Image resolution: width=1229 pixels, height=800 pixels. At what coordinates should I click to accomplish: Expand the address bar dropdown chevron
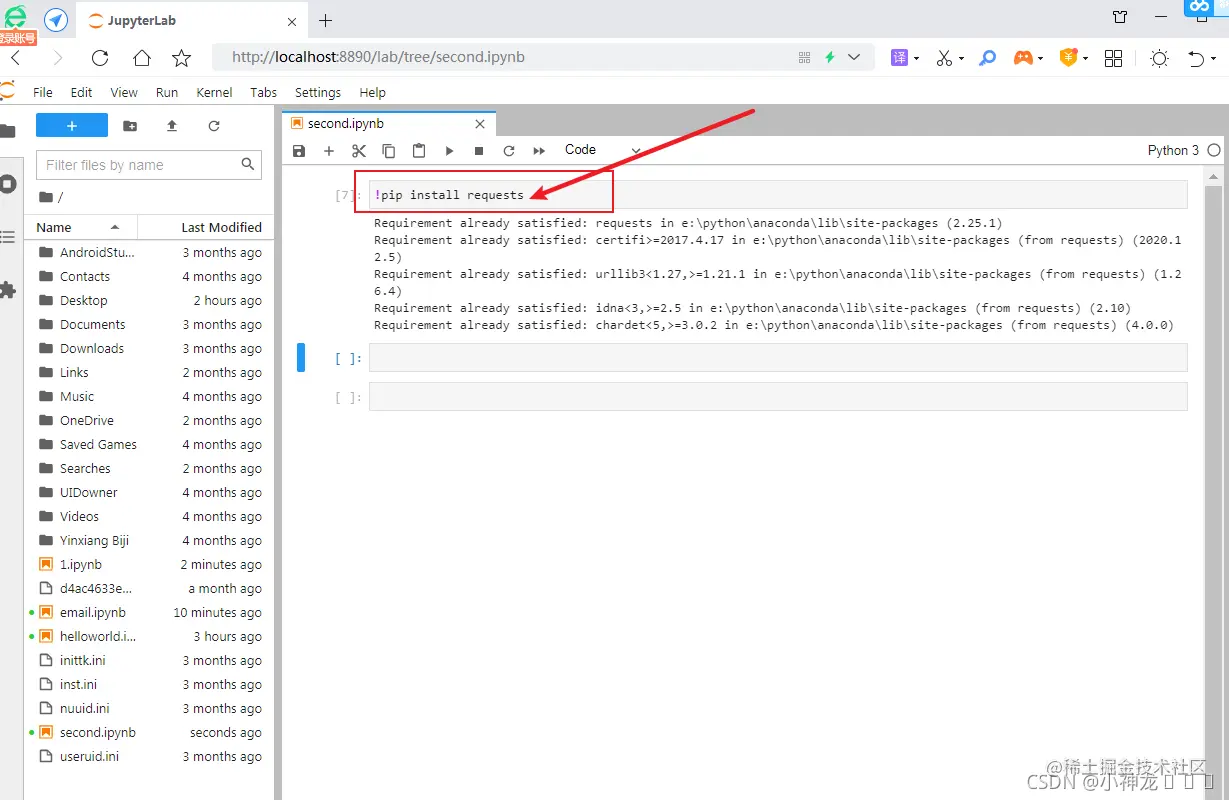[x=854, y=58]
